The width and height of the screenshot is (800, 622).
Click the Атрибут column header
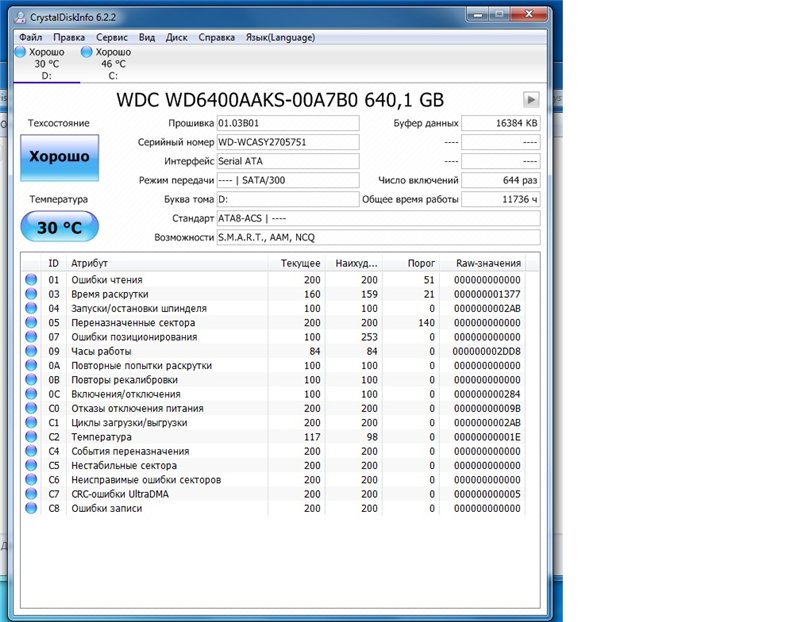(x=167, y=263)
